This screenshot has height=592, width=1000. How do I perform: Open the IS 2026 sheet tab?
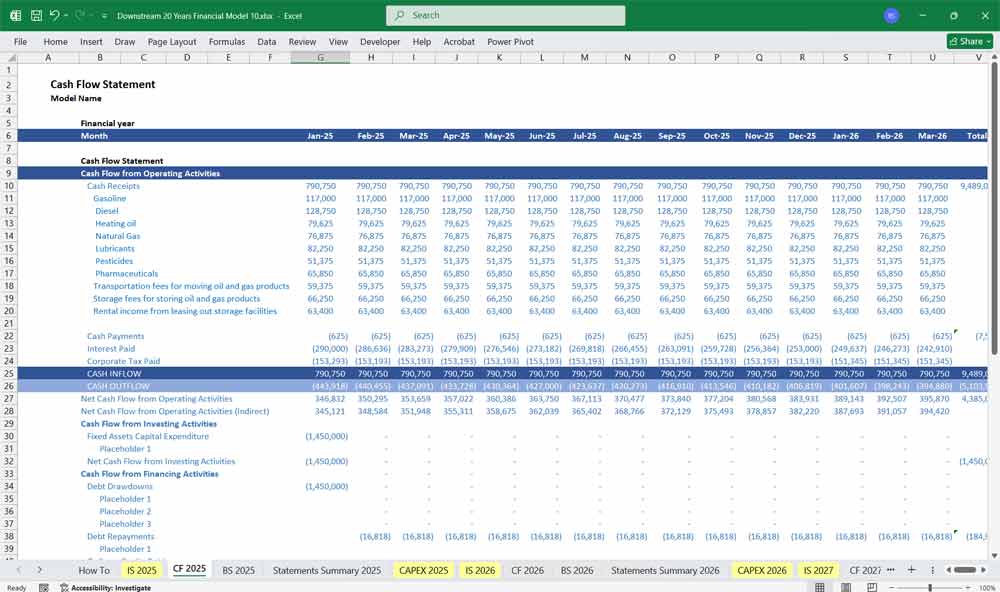pos(480,570)
